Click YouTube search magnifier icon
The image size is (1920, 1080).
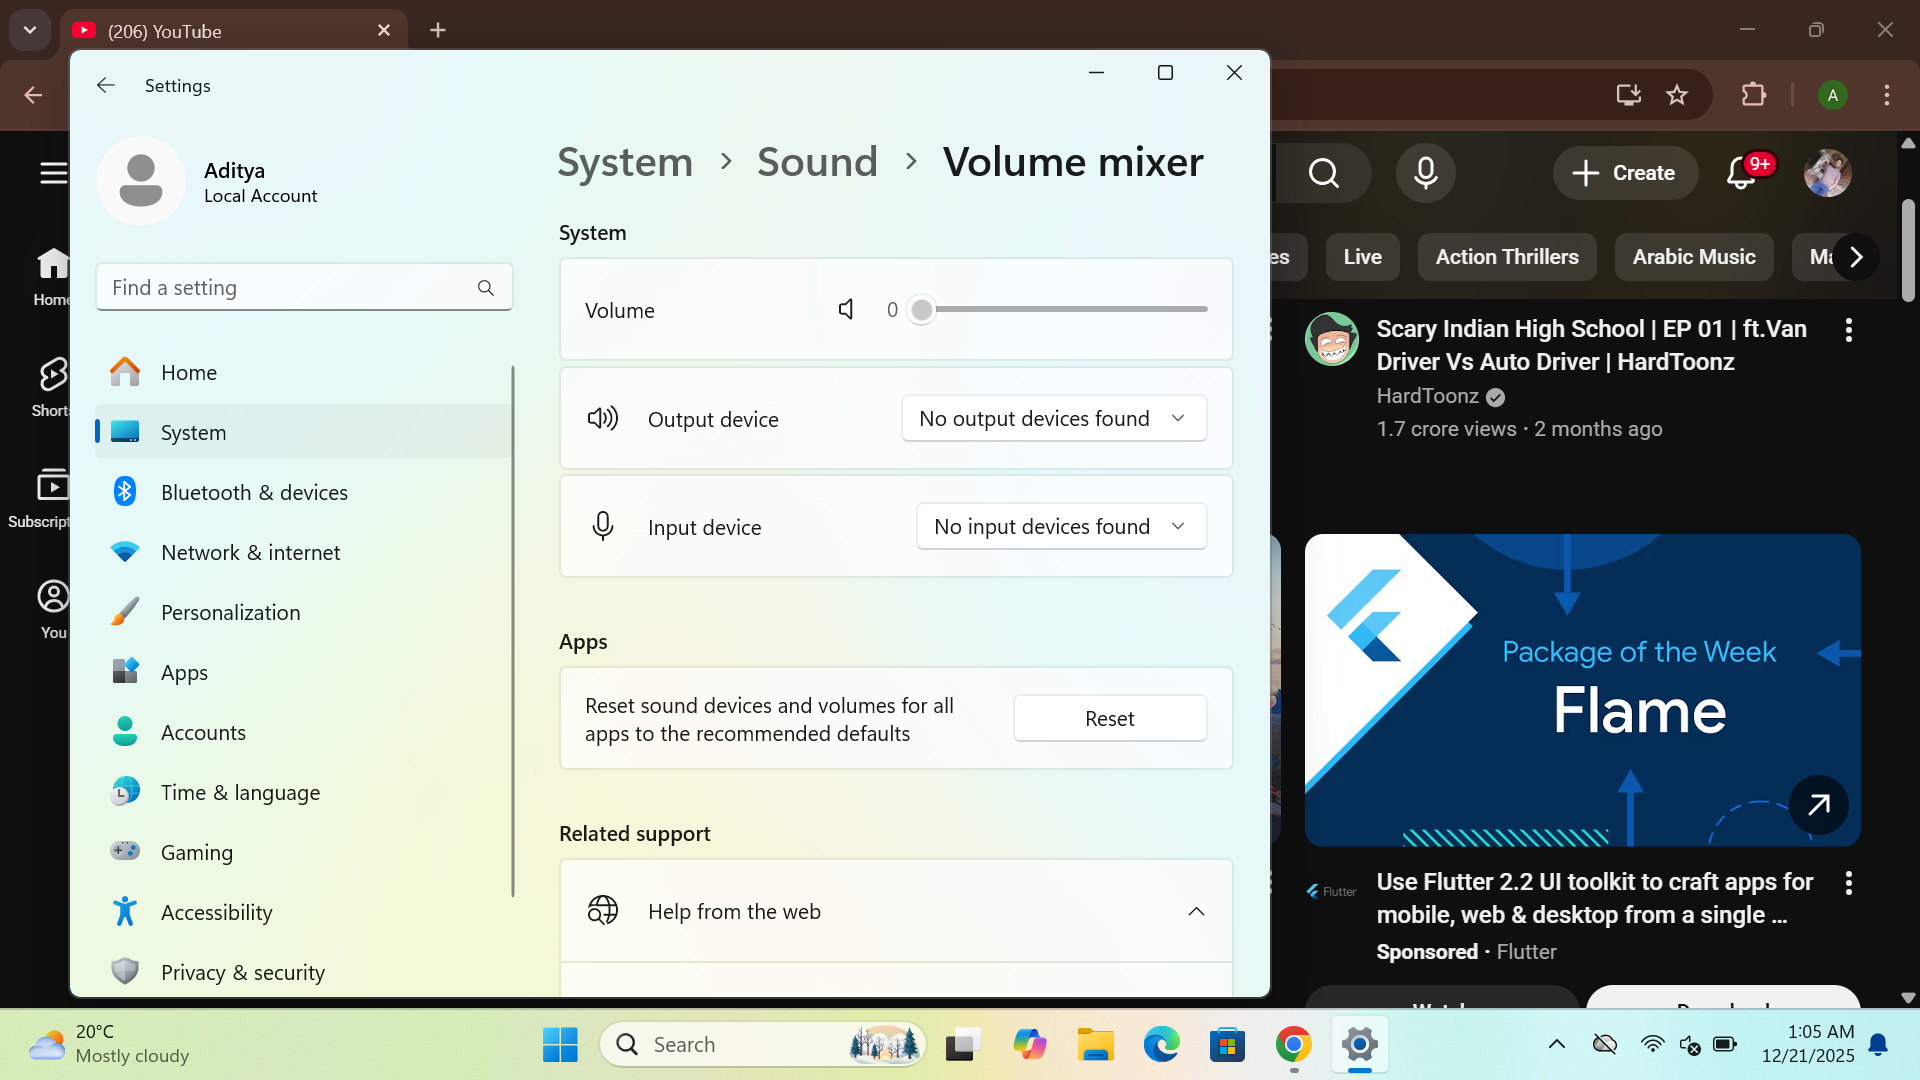[x=1323, y=173]
